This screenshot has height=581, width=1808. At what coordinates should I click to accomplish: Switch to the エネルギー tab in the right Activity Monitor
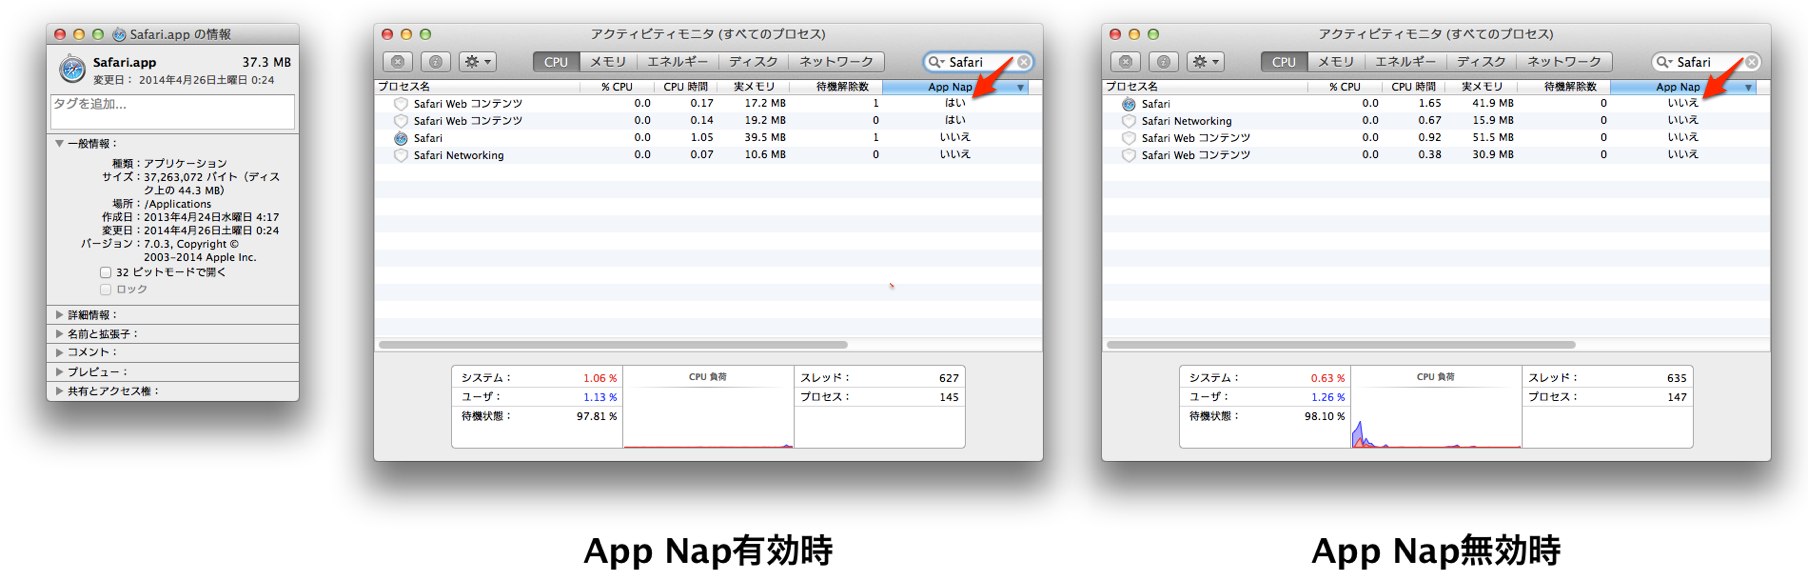click(1405, 62)
